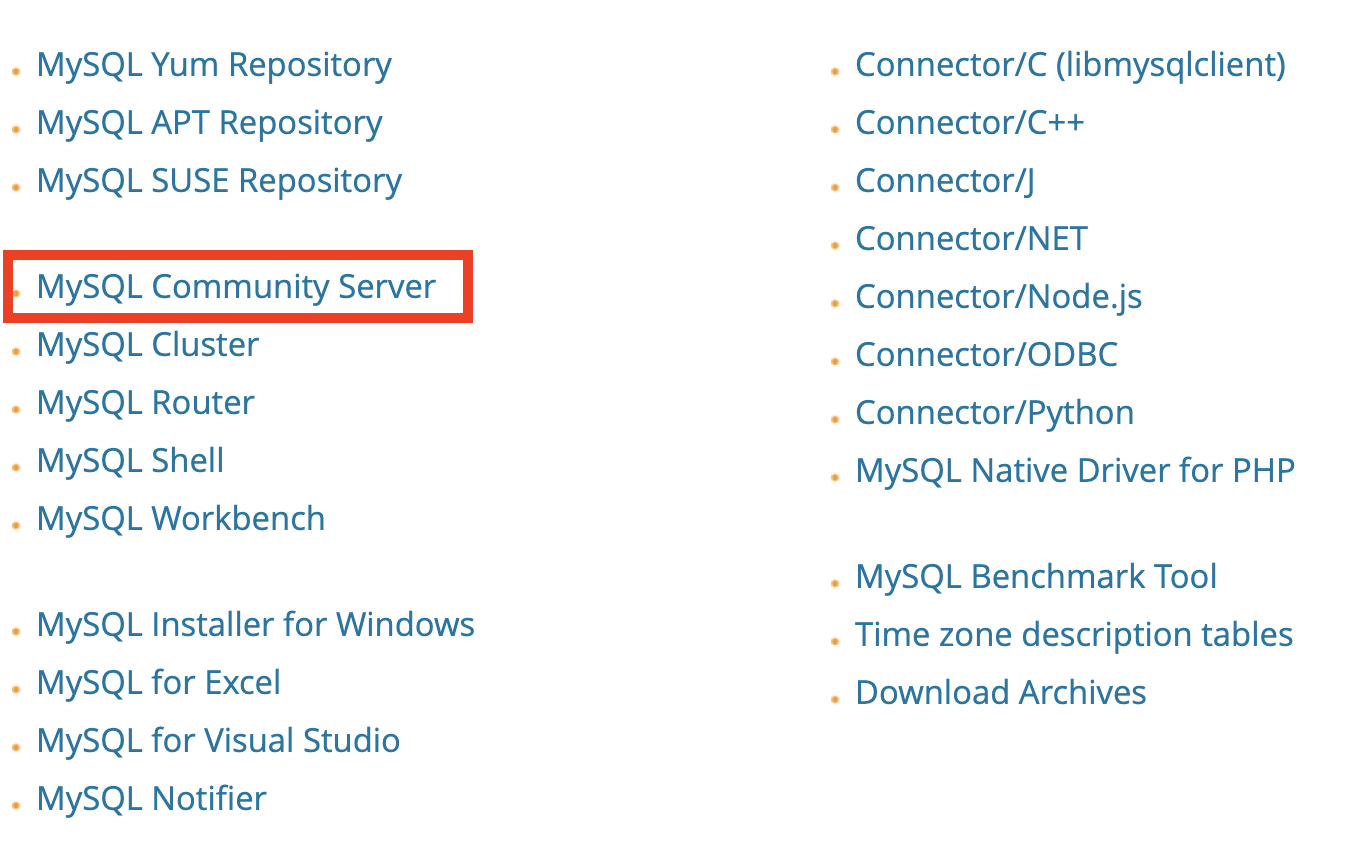
Task: Open Connector/C (libmysqlclient) page
Action: pos(1070,64)
